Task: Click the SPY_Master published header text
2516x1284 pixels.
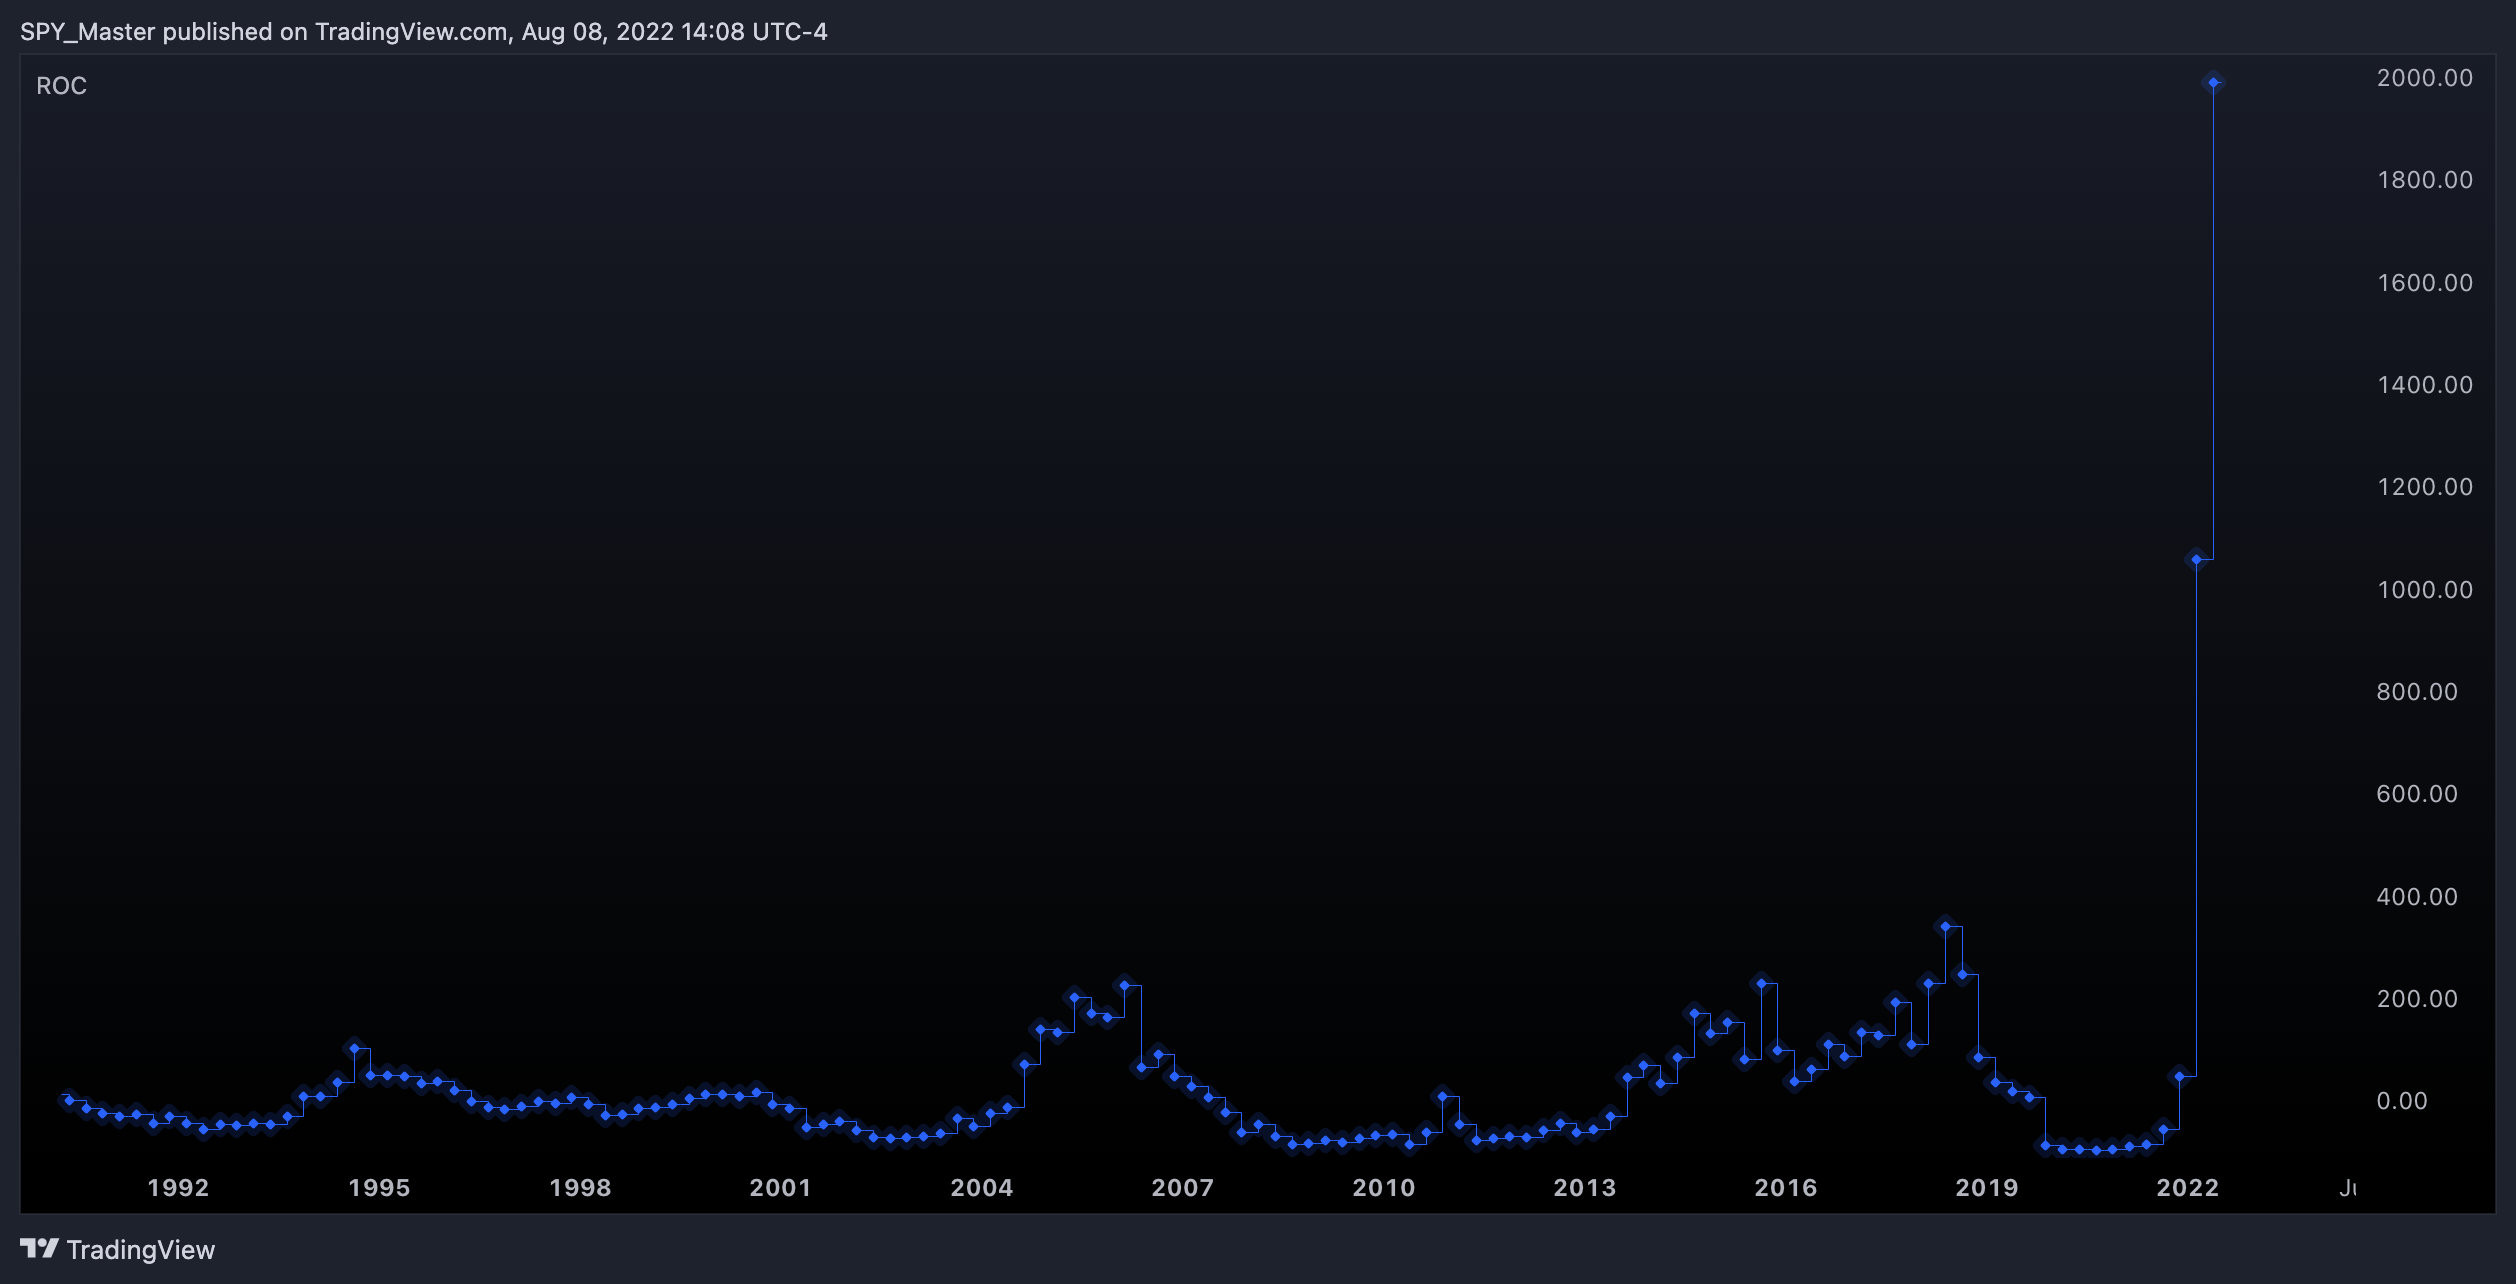Action: click(x=424, y=32)
